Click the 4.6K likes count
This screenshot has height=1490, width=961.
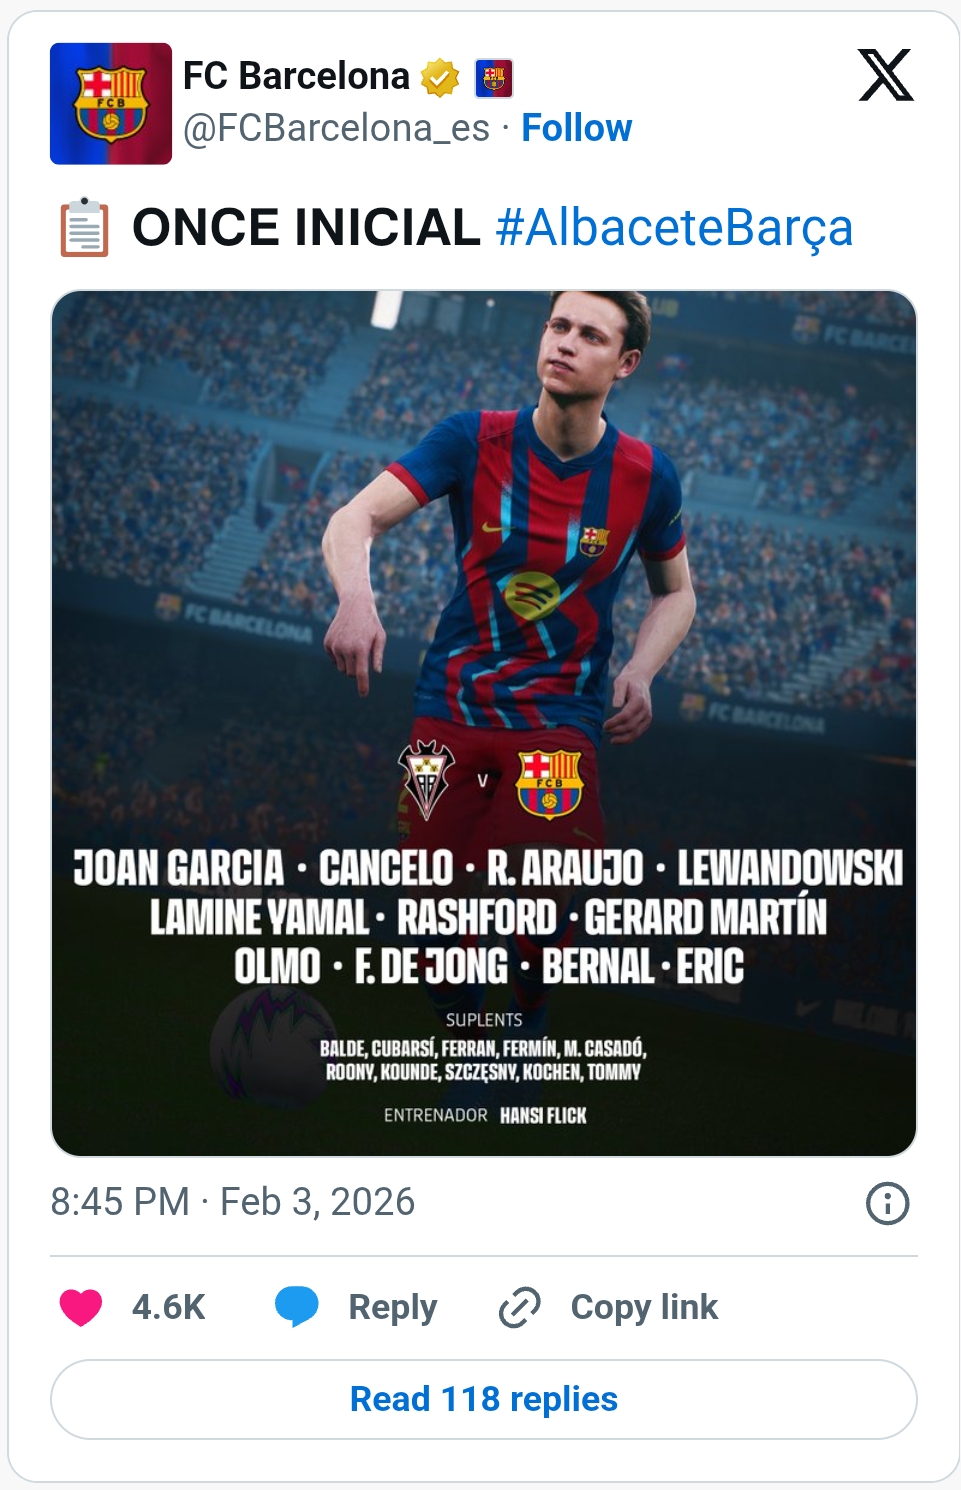(168, 1307)
